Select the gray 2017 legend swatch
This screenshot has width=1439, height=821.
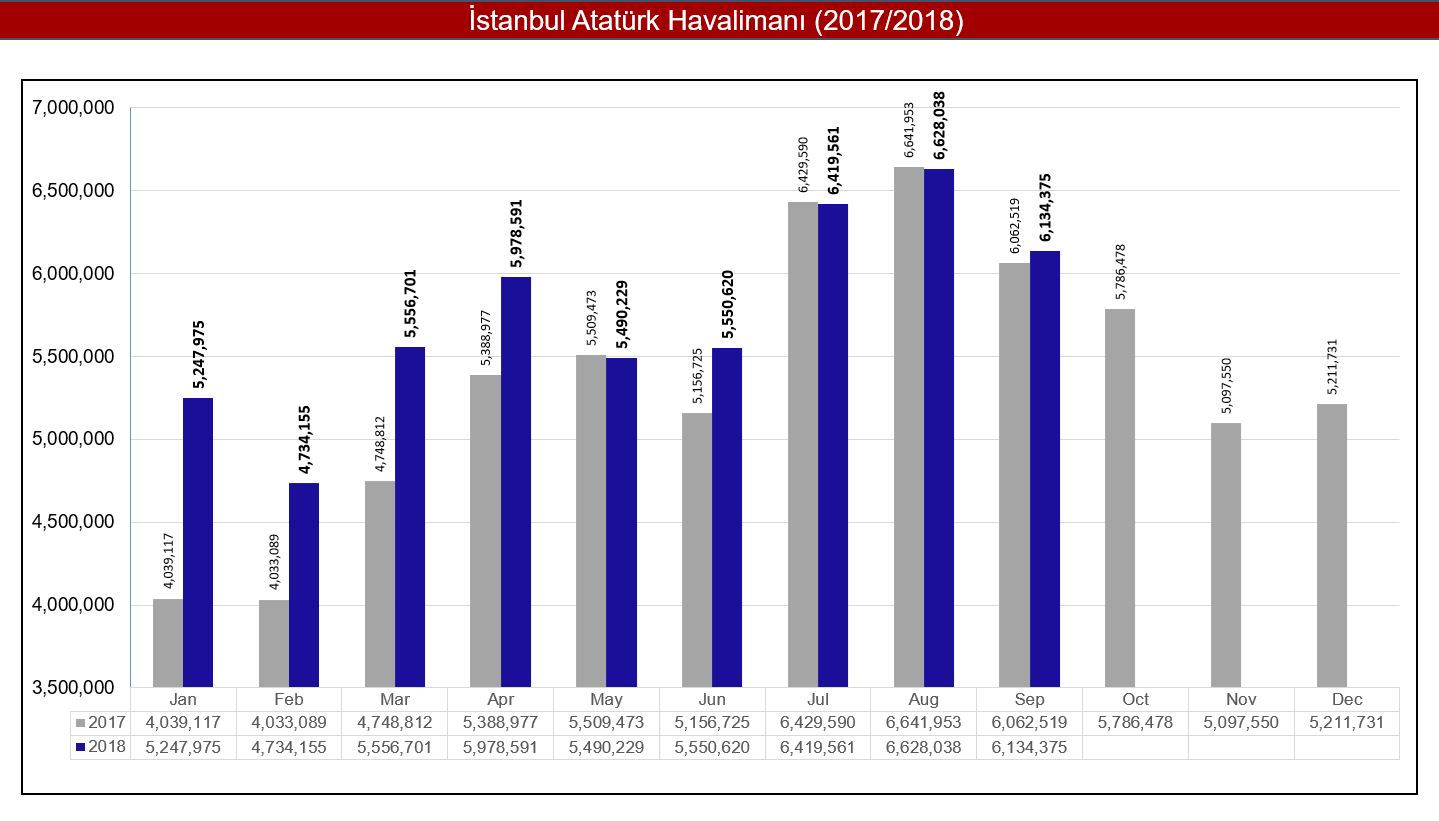[80, 723]
